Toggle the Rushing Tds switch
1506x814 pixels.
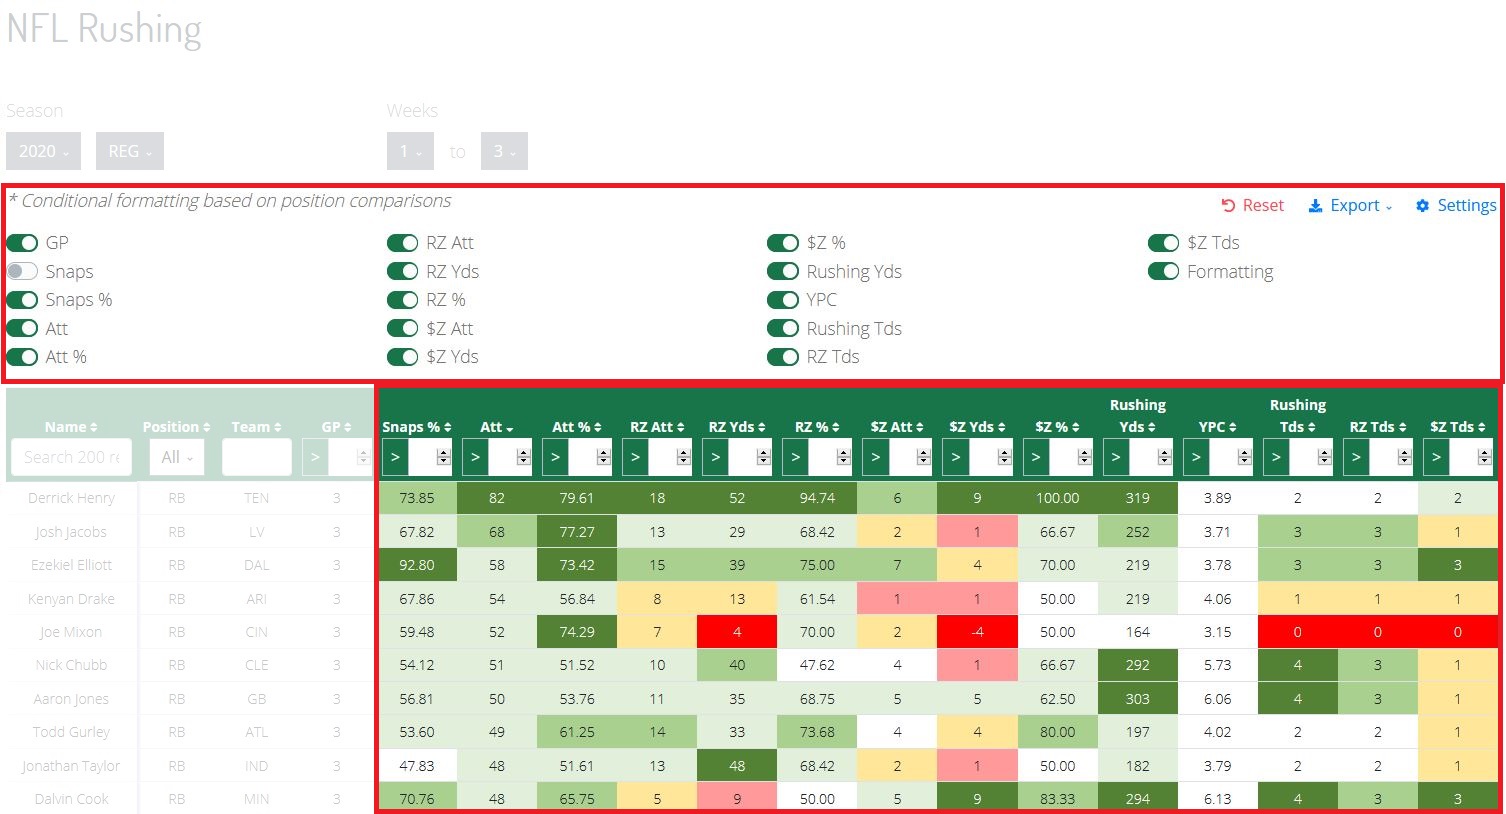[783, 328]
